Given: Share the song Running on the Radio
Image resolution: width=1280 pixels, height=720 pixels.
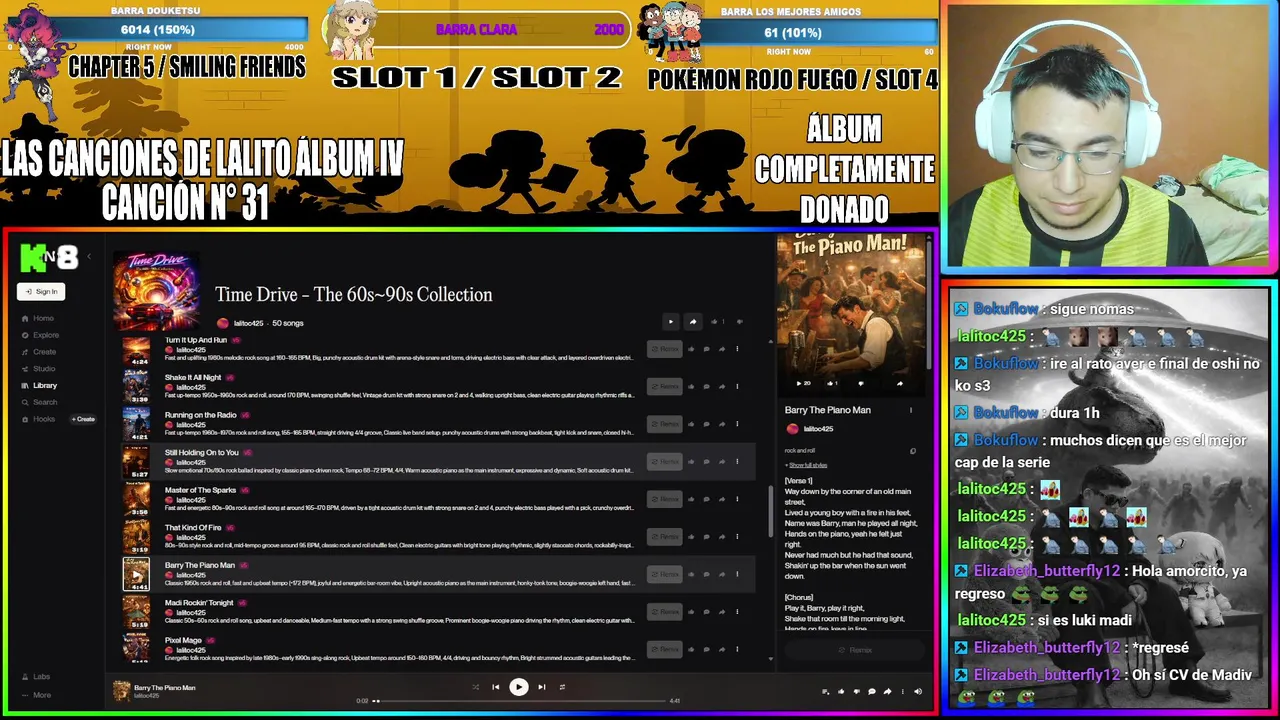Looking at the screenshot, I should click(721, 424).
